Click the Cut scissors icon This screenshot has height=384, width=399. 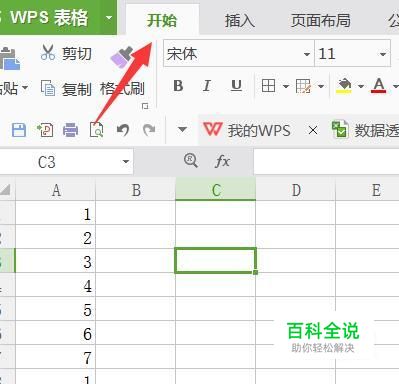coord(48,53)
